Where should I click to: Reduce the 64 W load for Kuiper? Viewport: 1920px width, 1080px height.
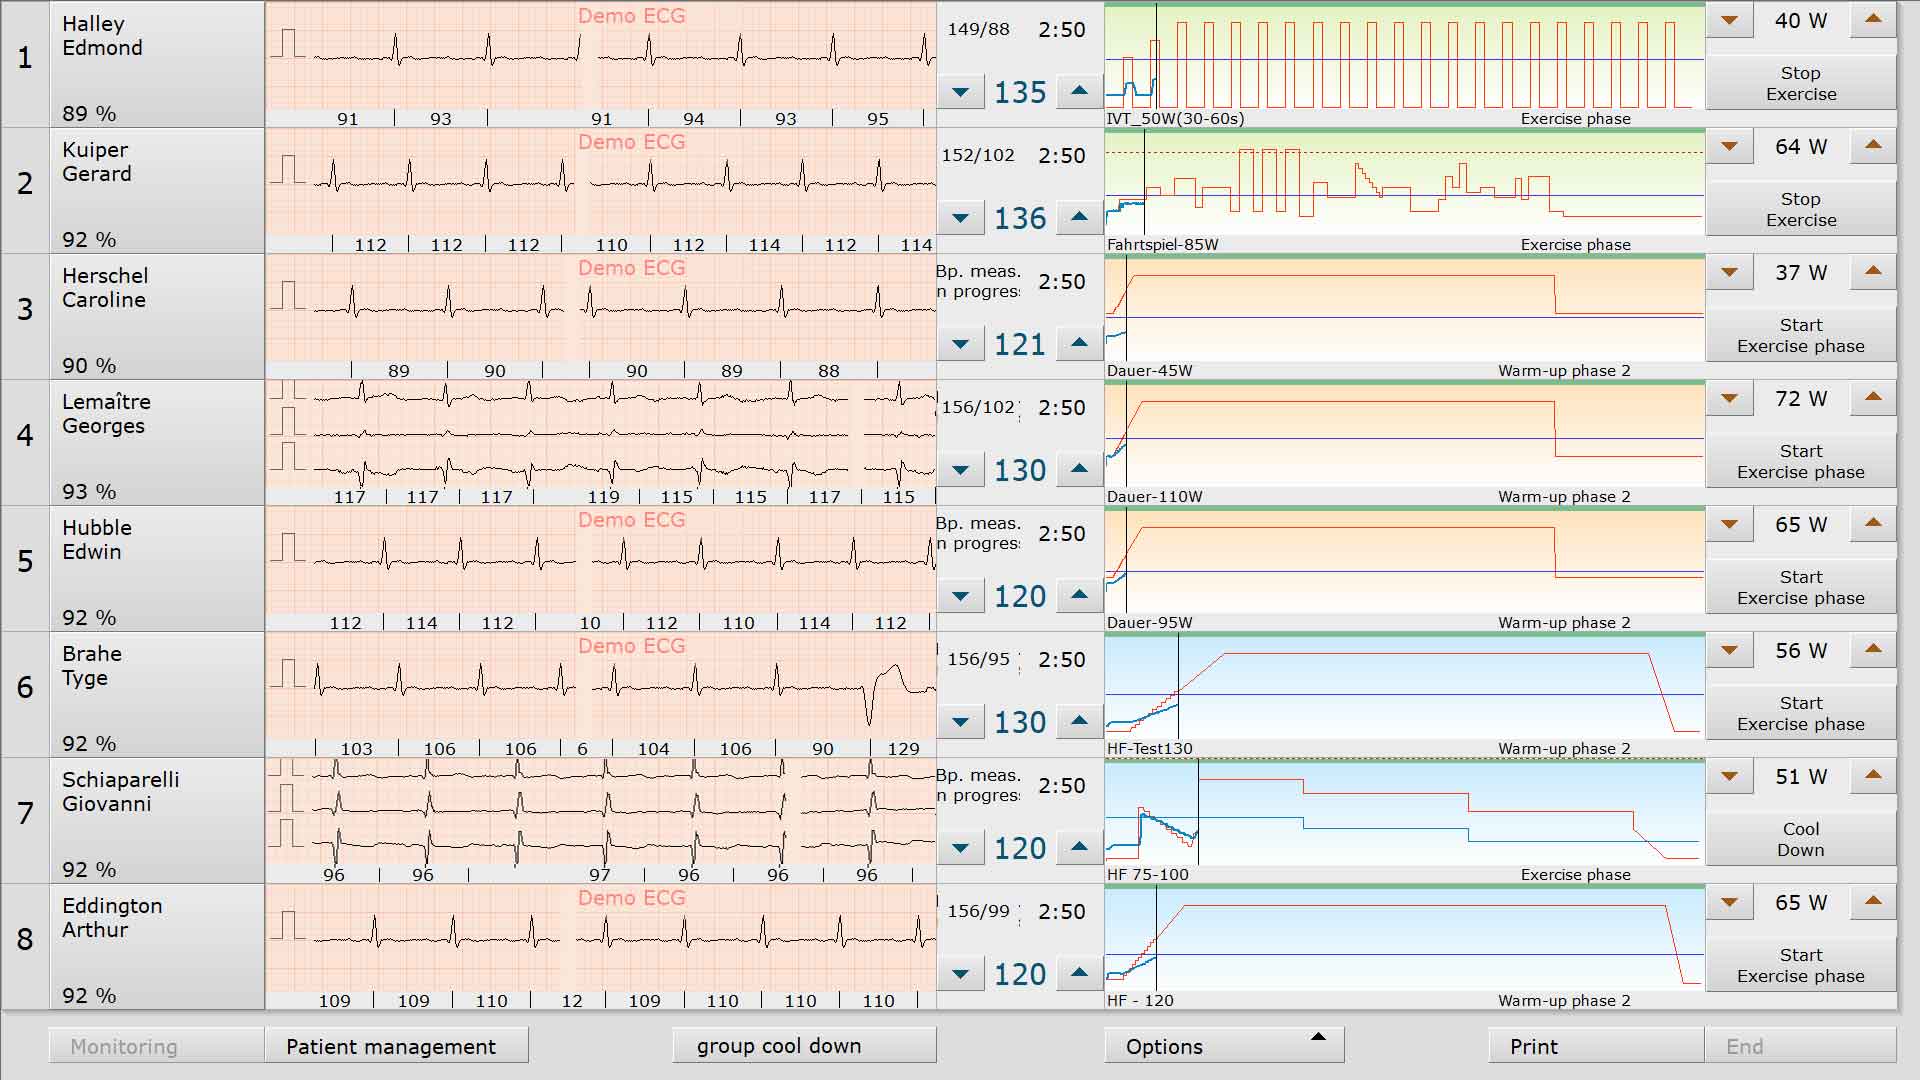pos(1729,147)
